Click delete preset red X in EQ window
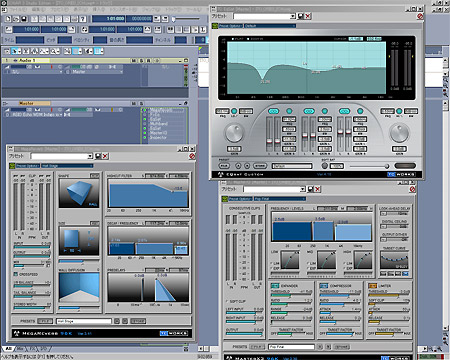450x360 pixels. point(308,16)
